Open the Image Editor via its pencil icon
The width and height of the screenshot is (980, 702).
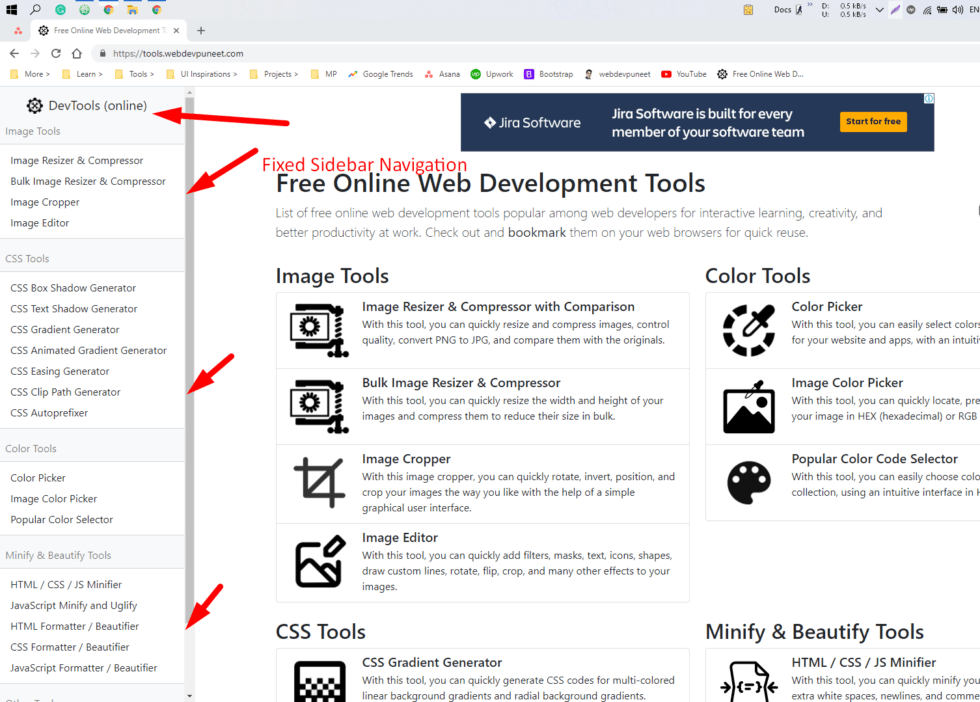pyautogui.click(x=319, y=560)
